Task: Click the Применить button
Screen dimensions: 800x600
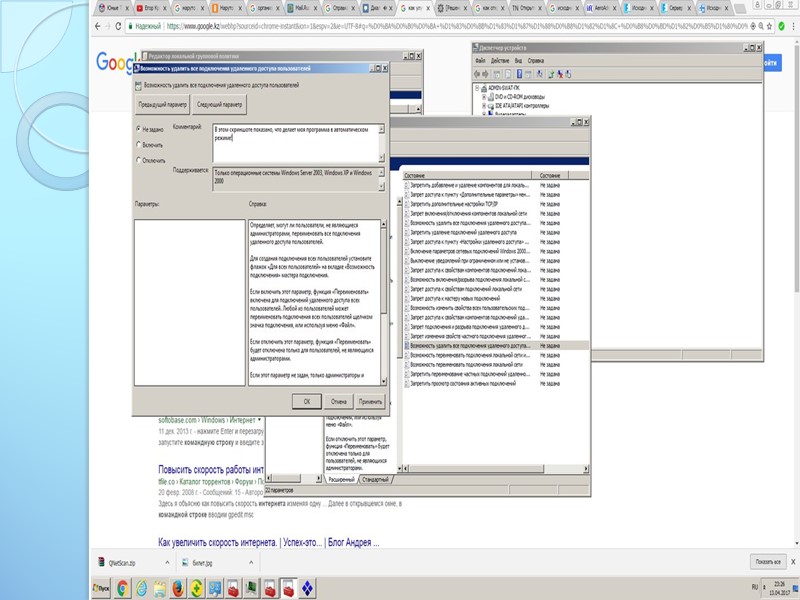Action: pos(370,402)
